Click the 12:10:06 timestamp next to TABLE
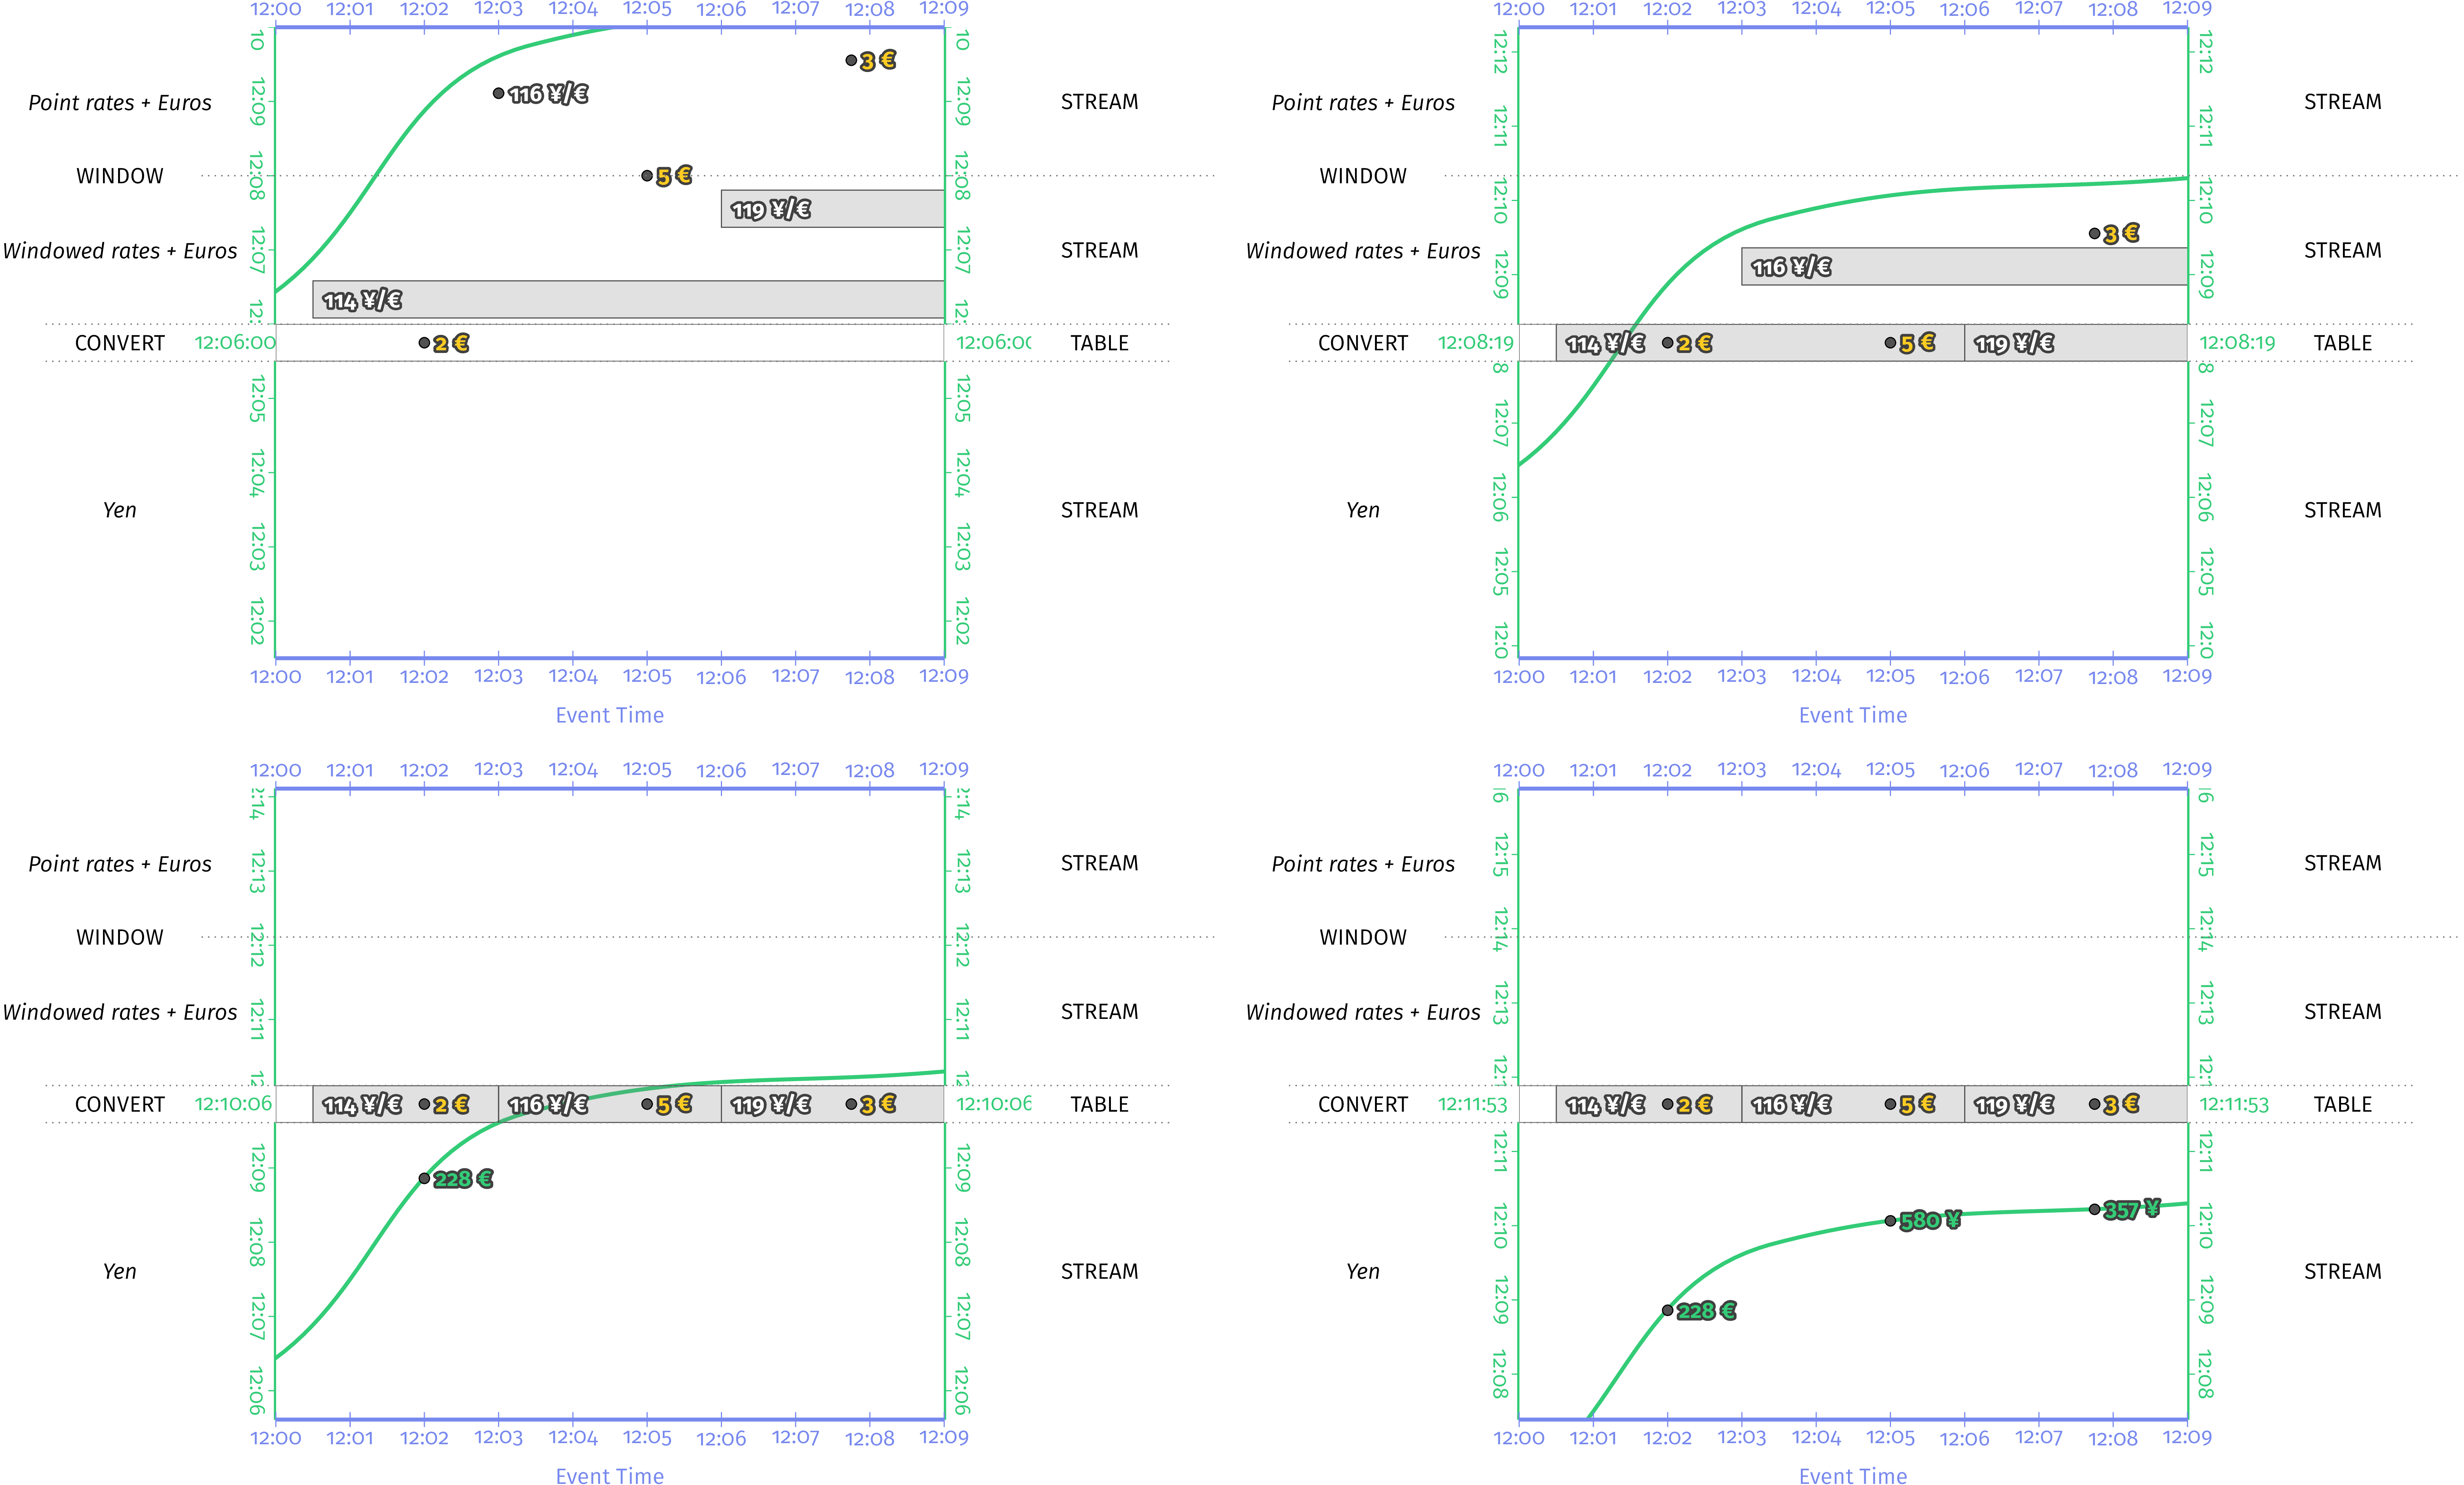This screenshot has width=2464, height=1485. point(994,1104)
